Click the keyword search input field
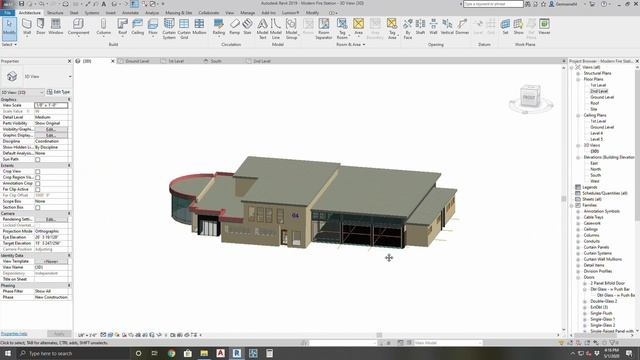 (493, 4)
